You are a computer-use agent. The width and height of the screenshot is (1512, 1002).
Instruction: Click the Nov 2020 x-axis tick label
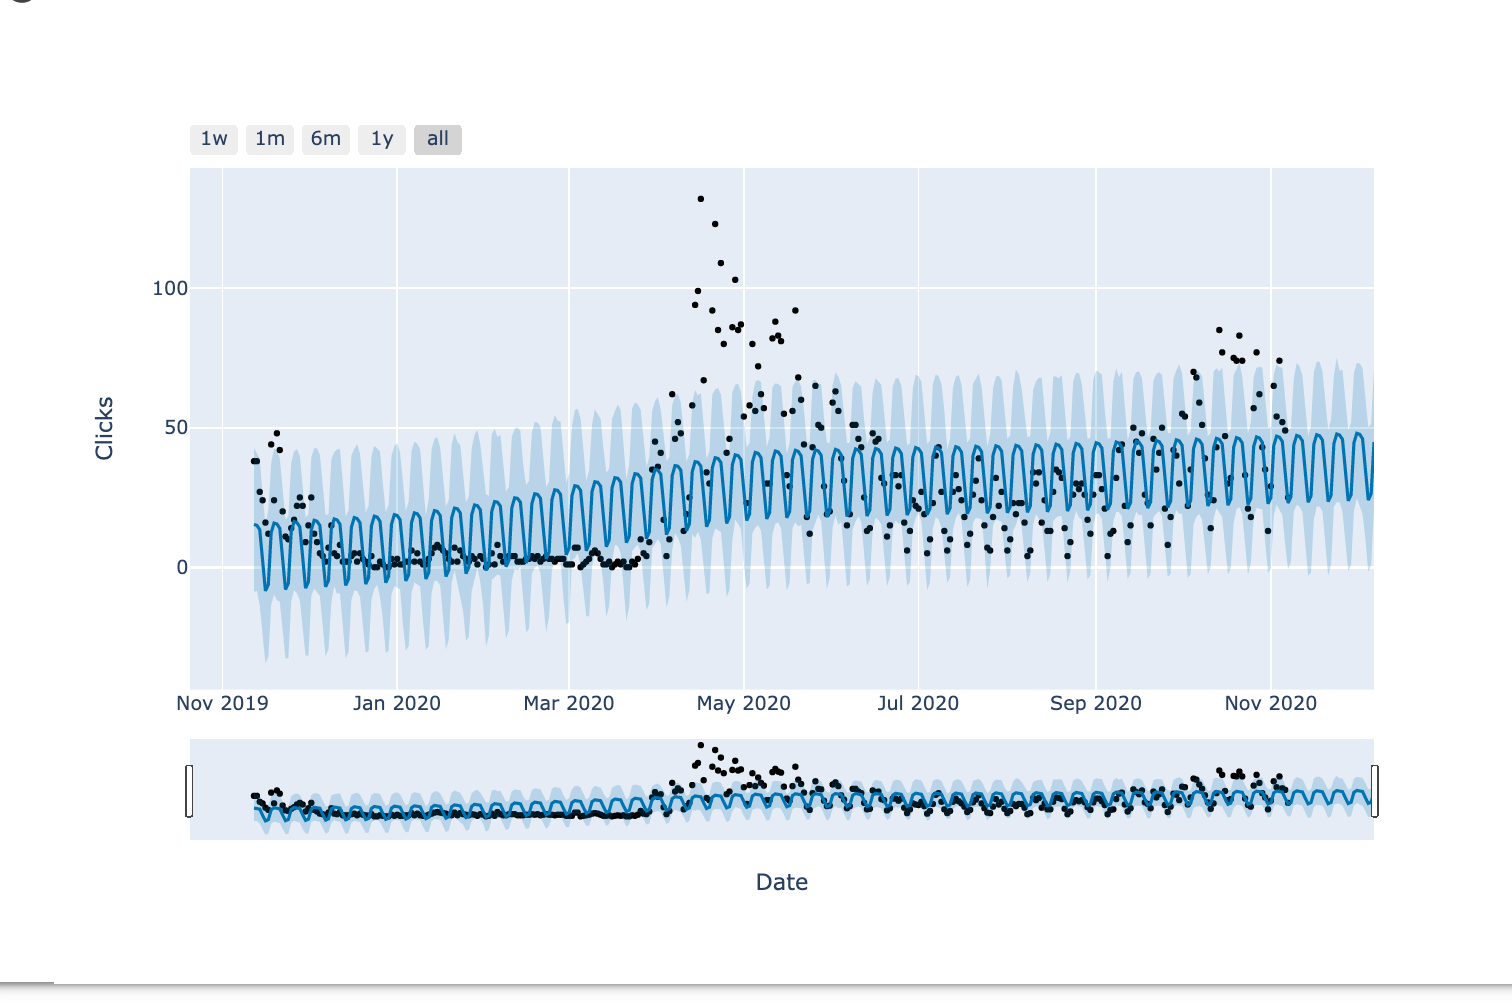click(x=1271, y=703)
